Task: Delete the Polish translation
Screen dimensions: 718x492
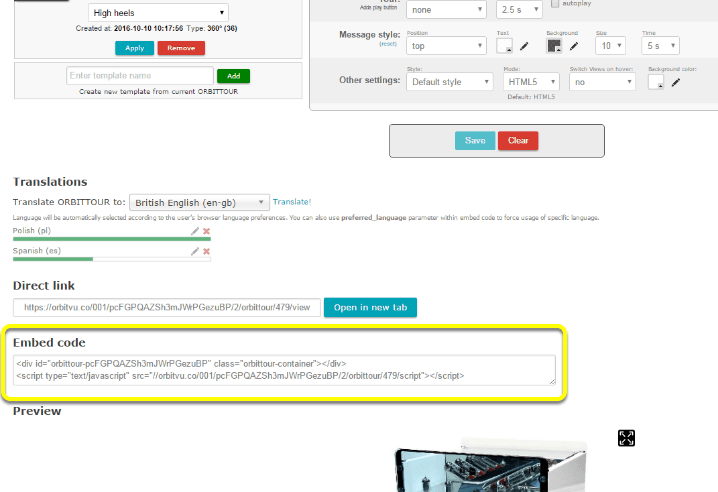Action: point(207,231)
